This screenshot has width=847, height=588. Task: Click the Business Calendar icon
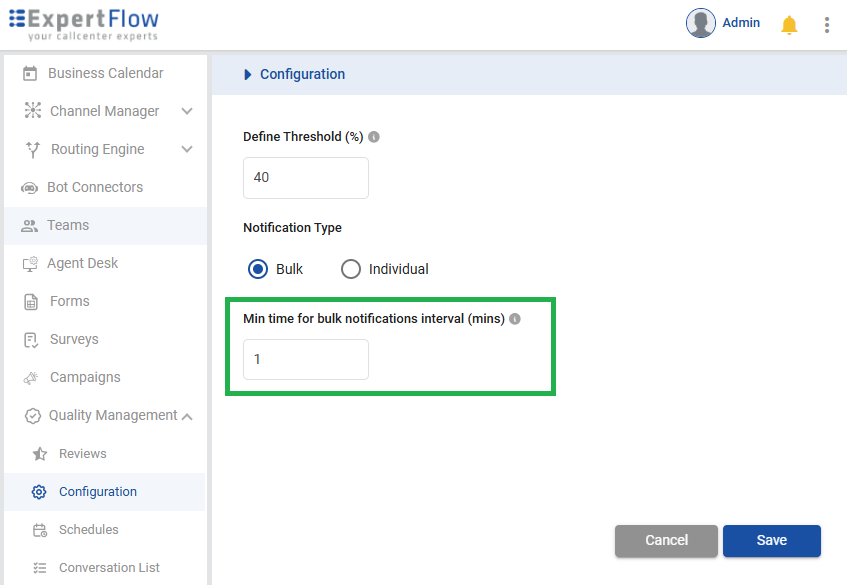click(30, 73)
